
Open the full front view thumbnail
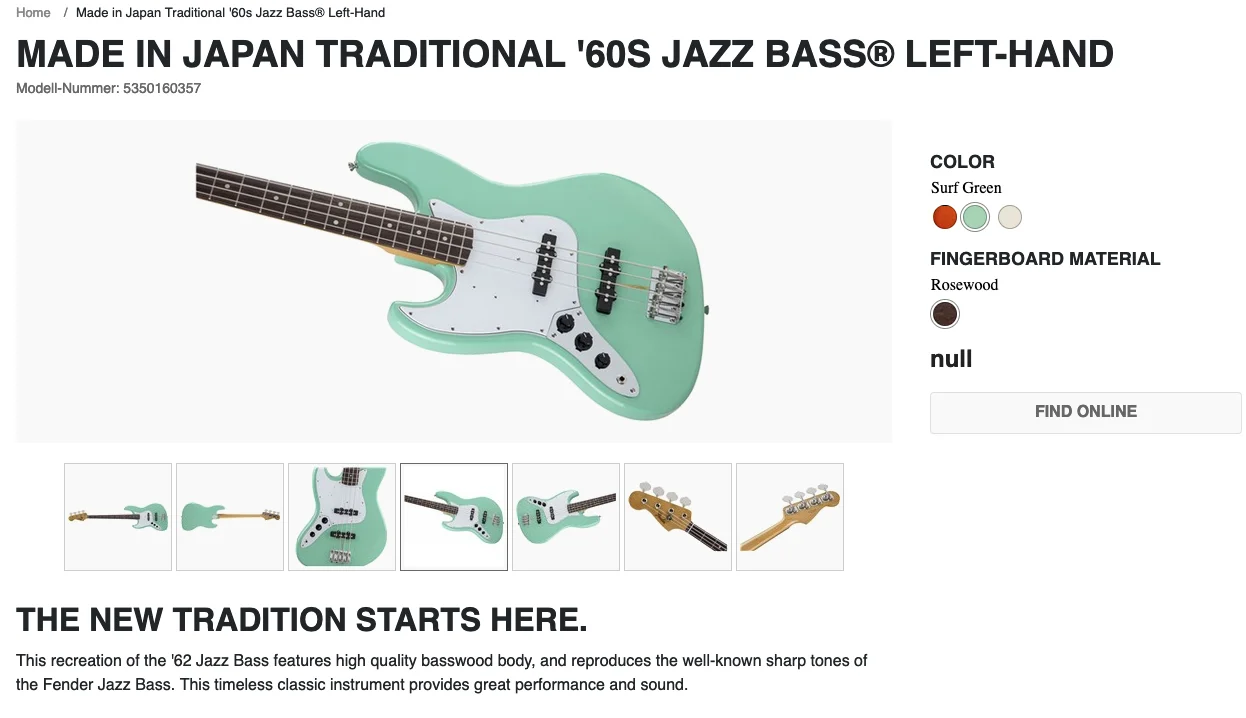(x=118, y=517)
